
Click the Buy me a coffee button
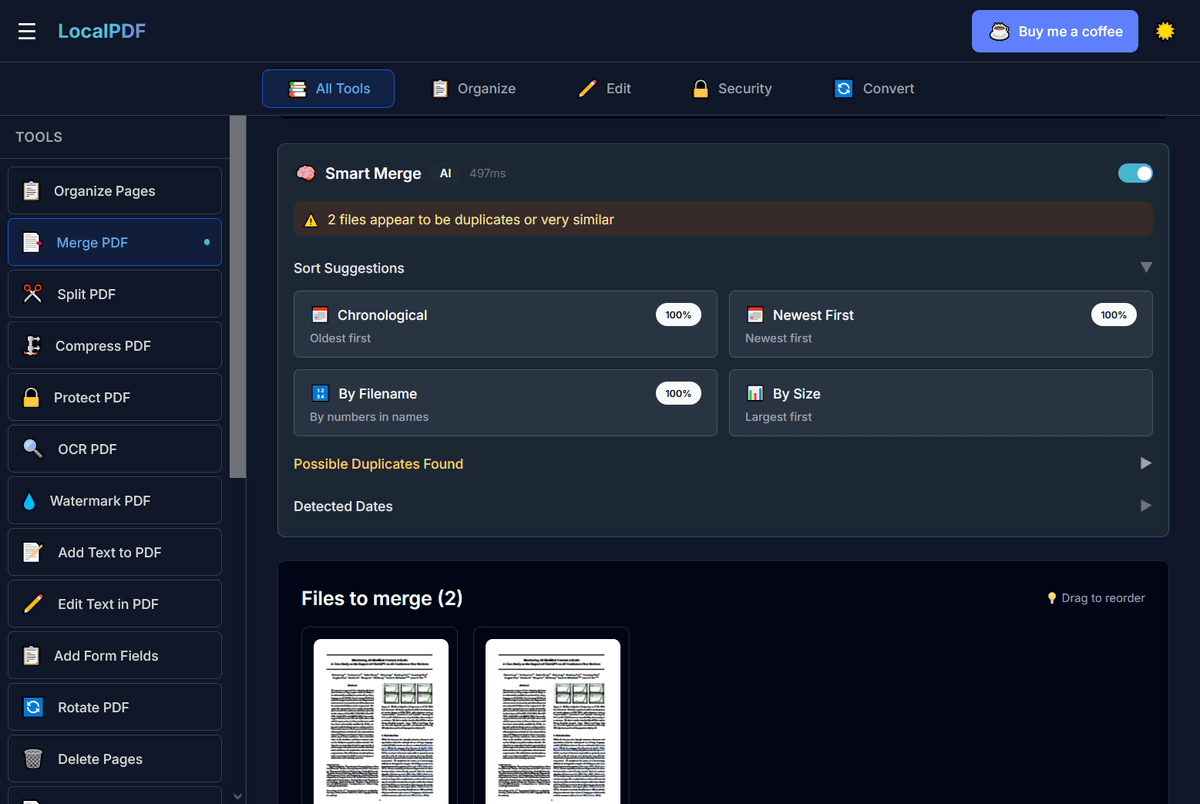(1054, 31)
